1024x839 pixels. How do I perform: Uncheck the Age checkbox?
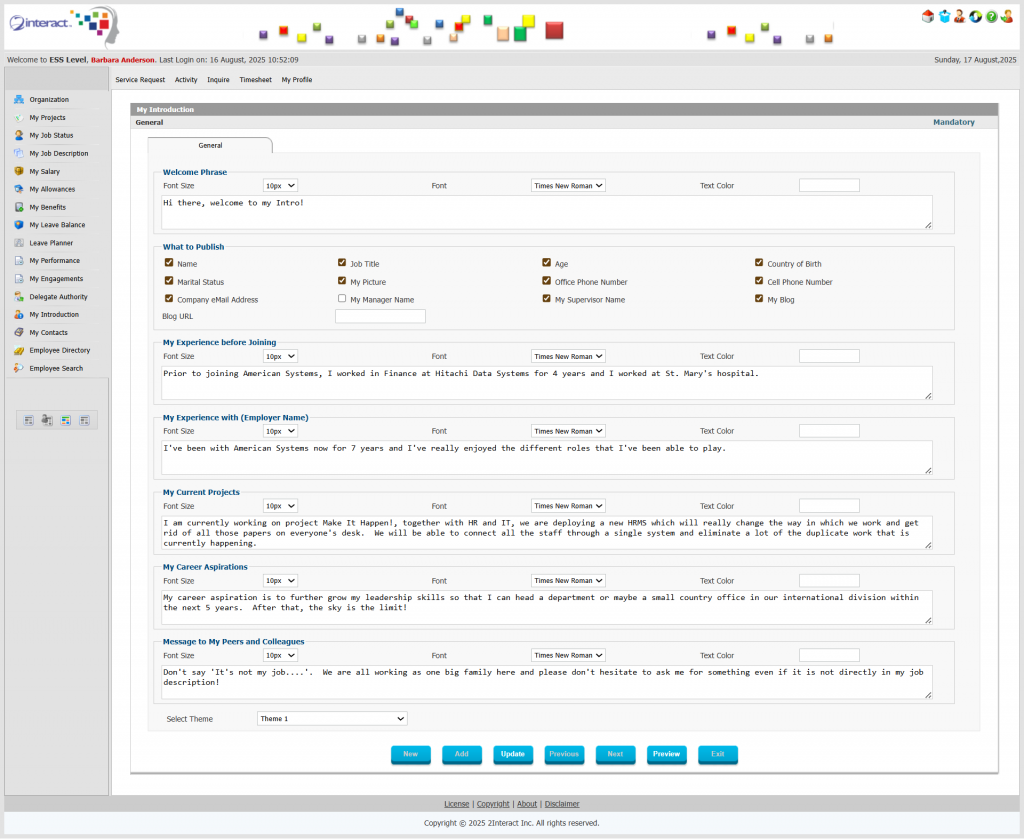pos(547,262)
